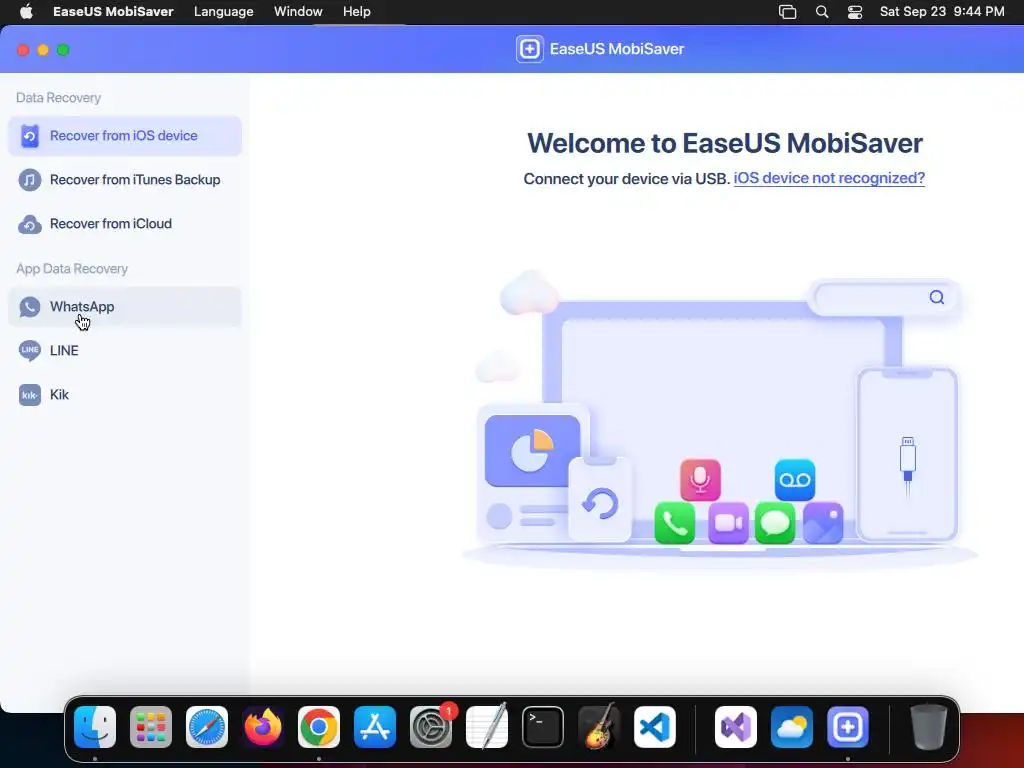Click the iTunes music note icon
This screenshot has height=768, width=1024.
pos(29,180)
